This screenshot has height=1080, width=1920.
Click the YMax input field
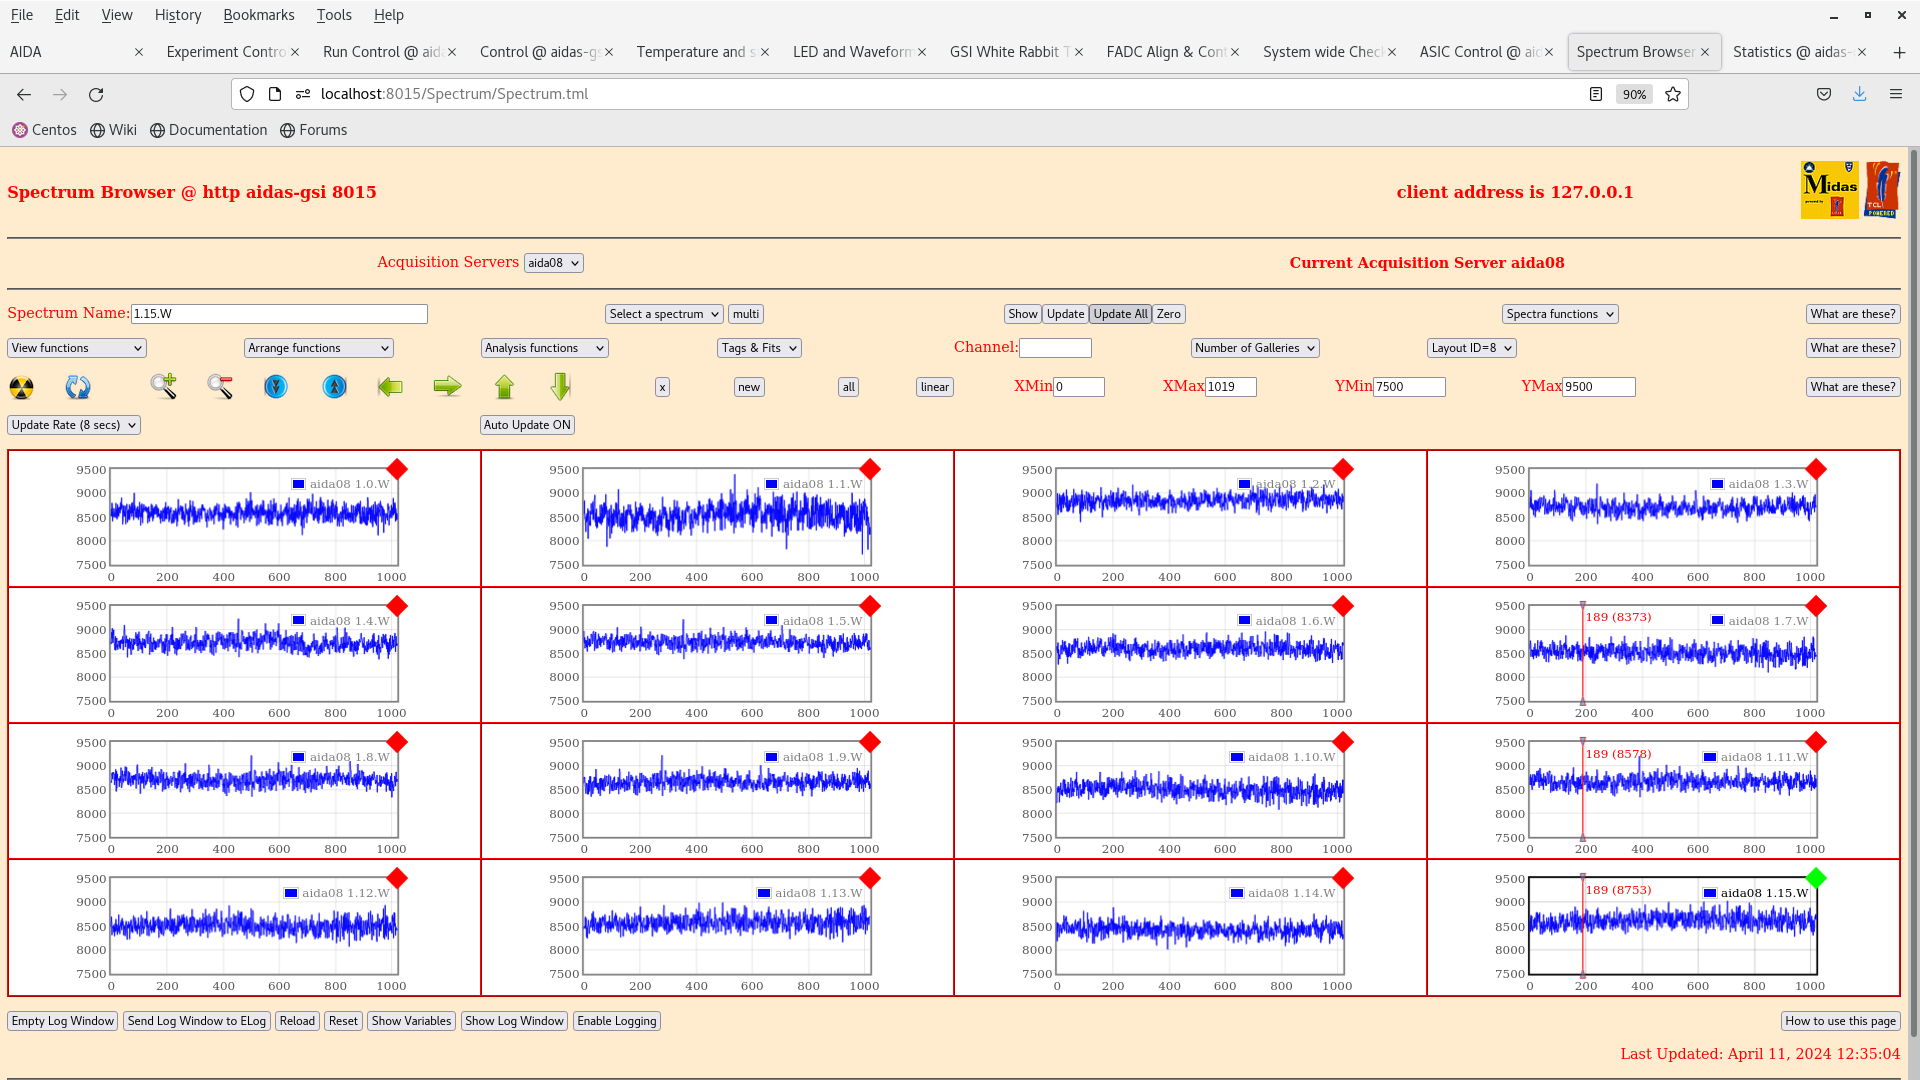click(x=1598, y=387)
